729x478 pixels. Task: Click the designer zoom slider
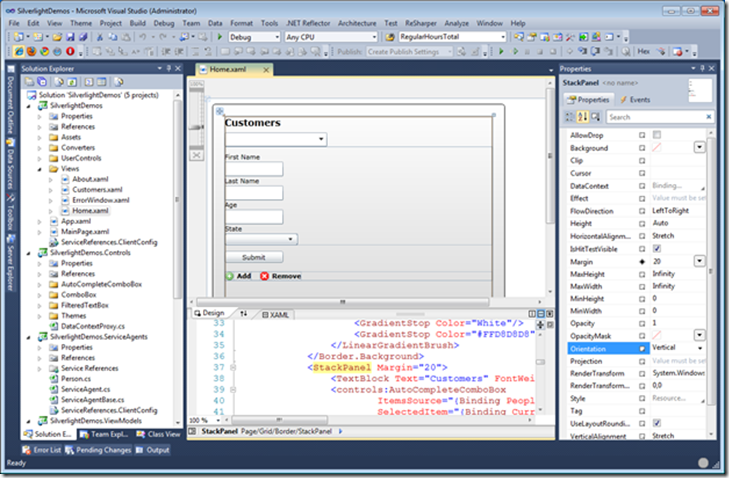coord(197,127)
